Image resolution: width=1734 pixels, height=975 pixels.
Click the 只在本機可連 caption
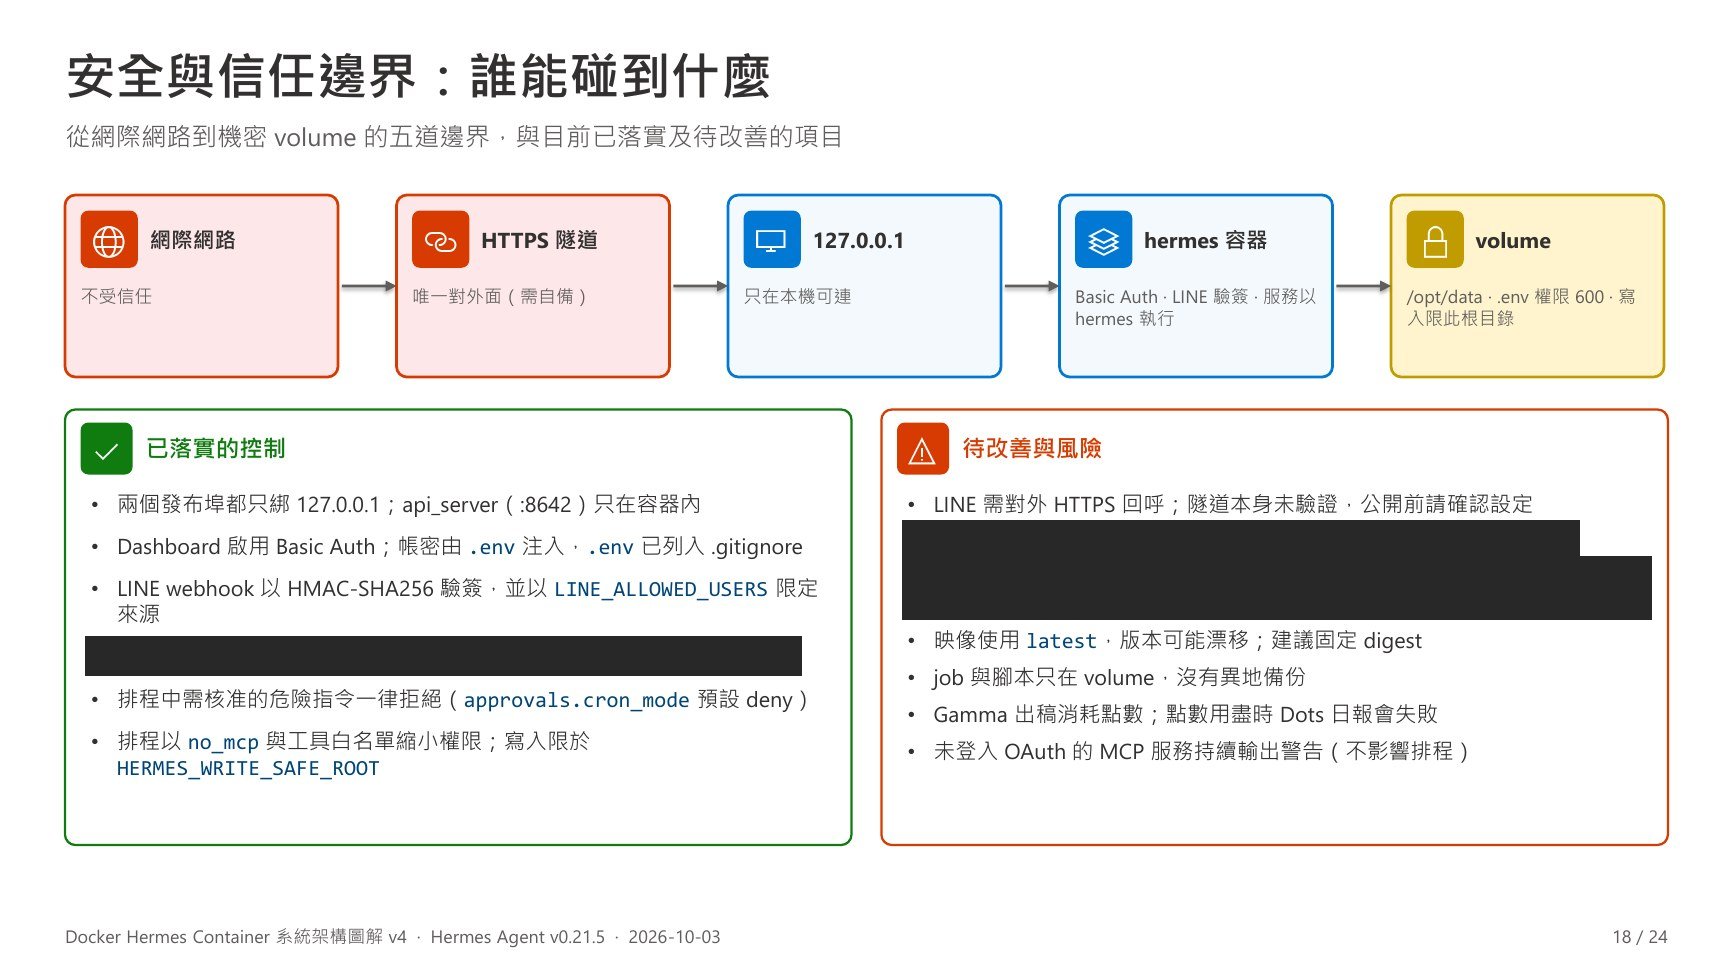pyautogui.click(x=797, y=296)
